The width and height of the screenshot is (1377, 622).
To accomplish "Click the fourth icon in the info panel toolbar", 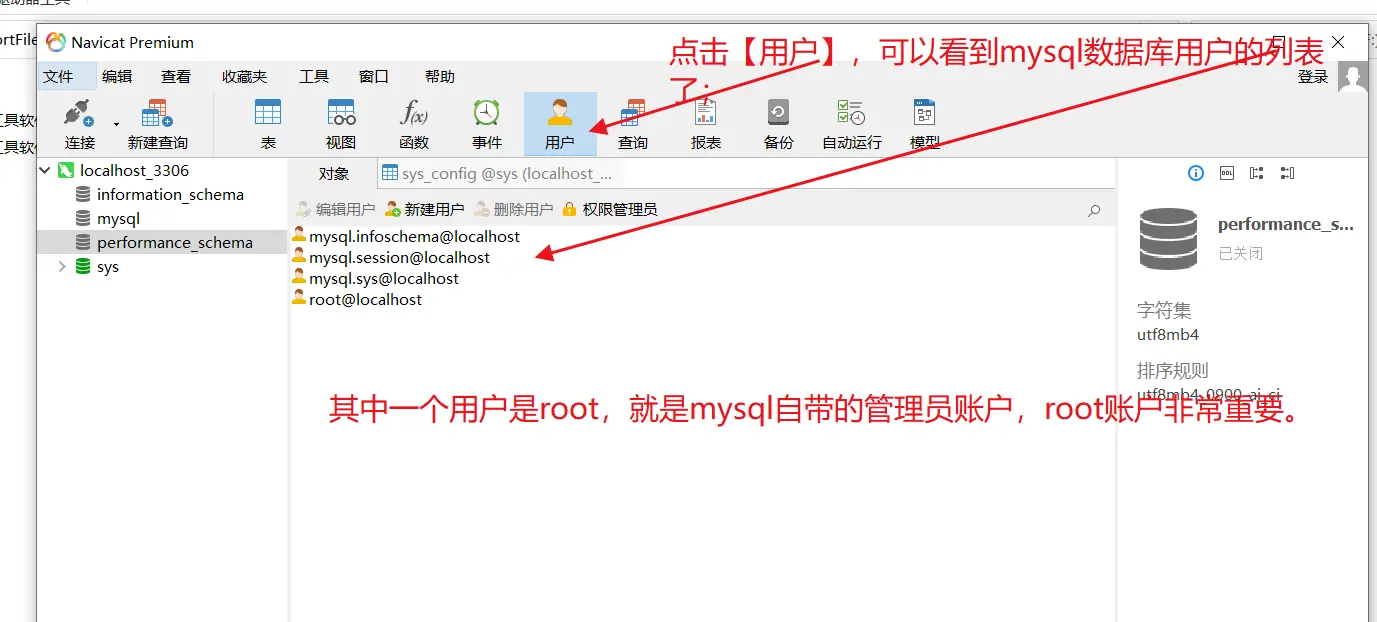I will (x=1287, y=173).
